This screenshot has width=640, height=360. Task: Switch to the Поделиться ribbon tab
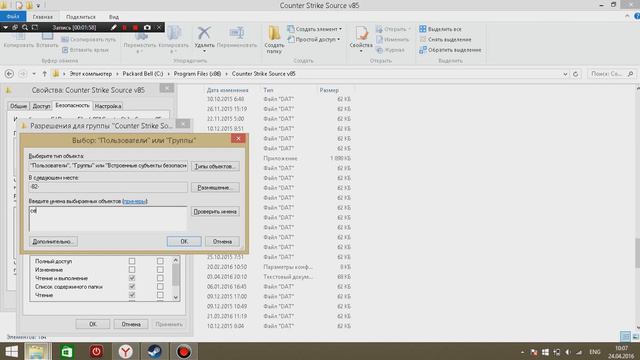tap(81, 17)
